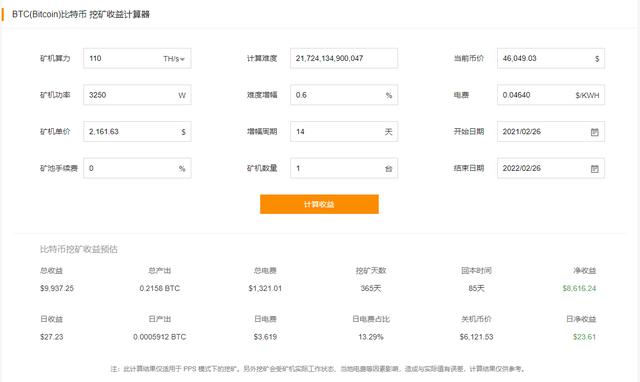The width and height of the screenshot is (640, 382).
Task: Click the BTC(Bitcoin) calculator page title
Action: pyautogui.click(x=81, y=14)
